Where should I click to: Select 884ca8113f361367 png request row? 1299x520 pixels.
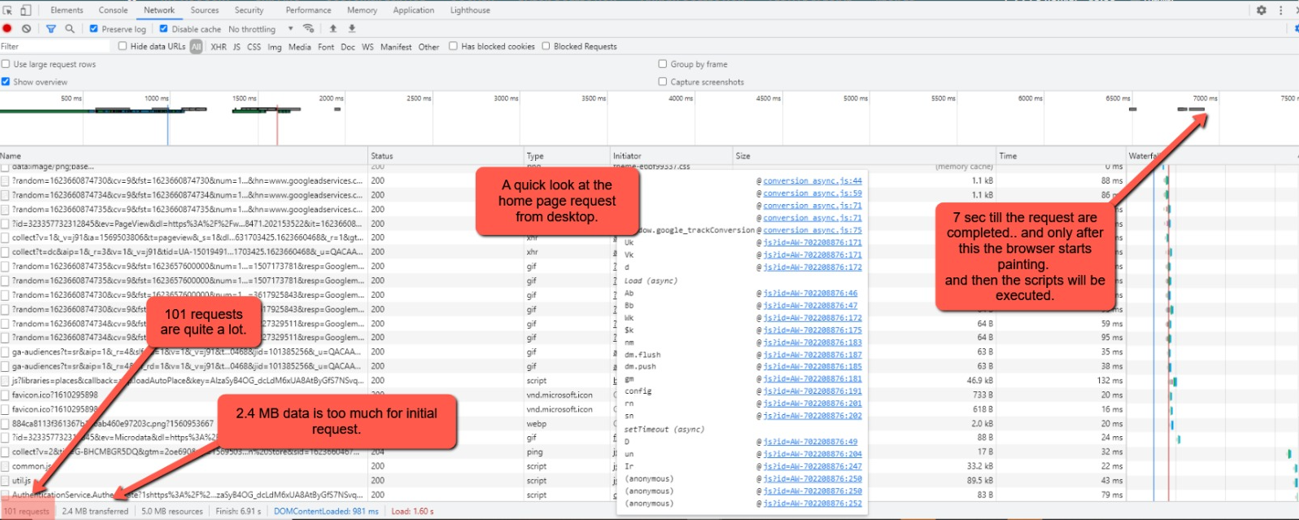pos(184,423)
